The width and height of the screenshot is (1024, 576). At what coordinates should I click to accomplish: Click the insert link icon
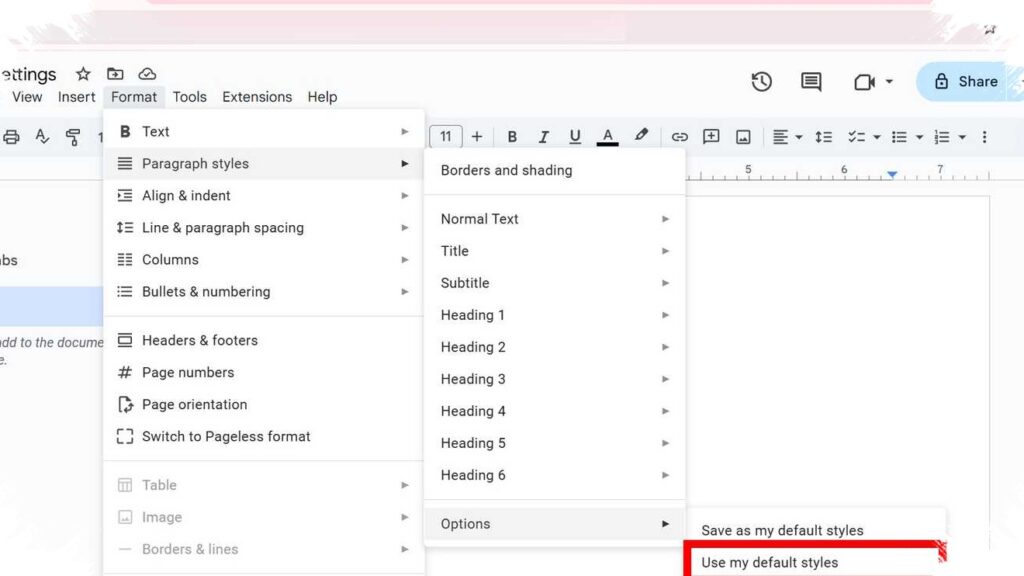[x=679, y=137]
